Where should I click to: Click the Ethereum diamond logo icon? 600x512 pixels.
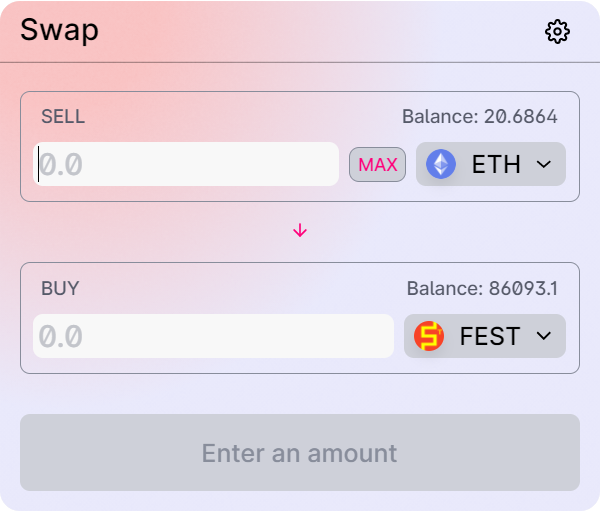coord(441,164)
